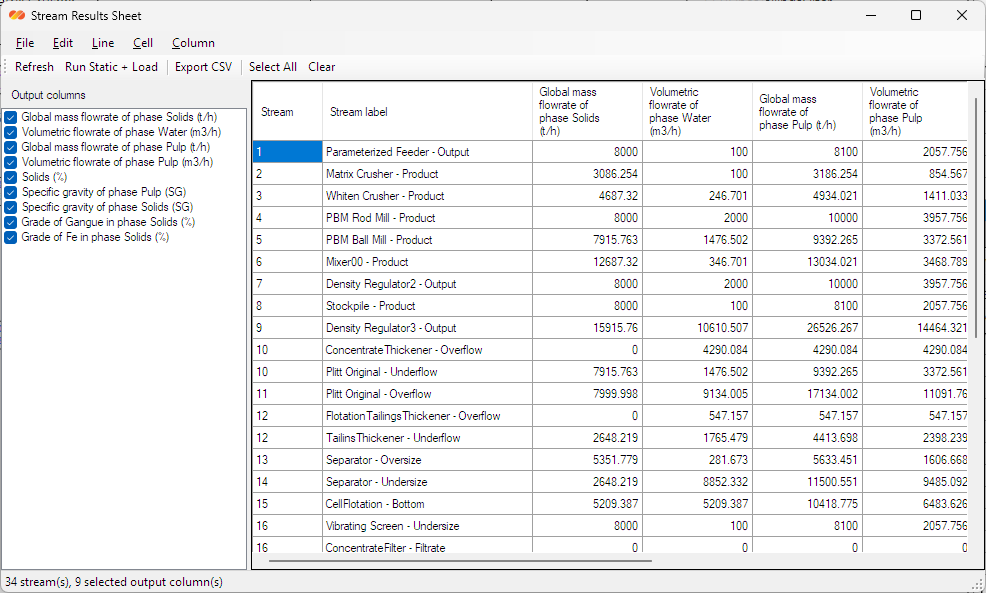This screenshot has height=593, width=986.
Task: Select 'Density Regulator2 - Output' cell
Action: tap(427, 284)
